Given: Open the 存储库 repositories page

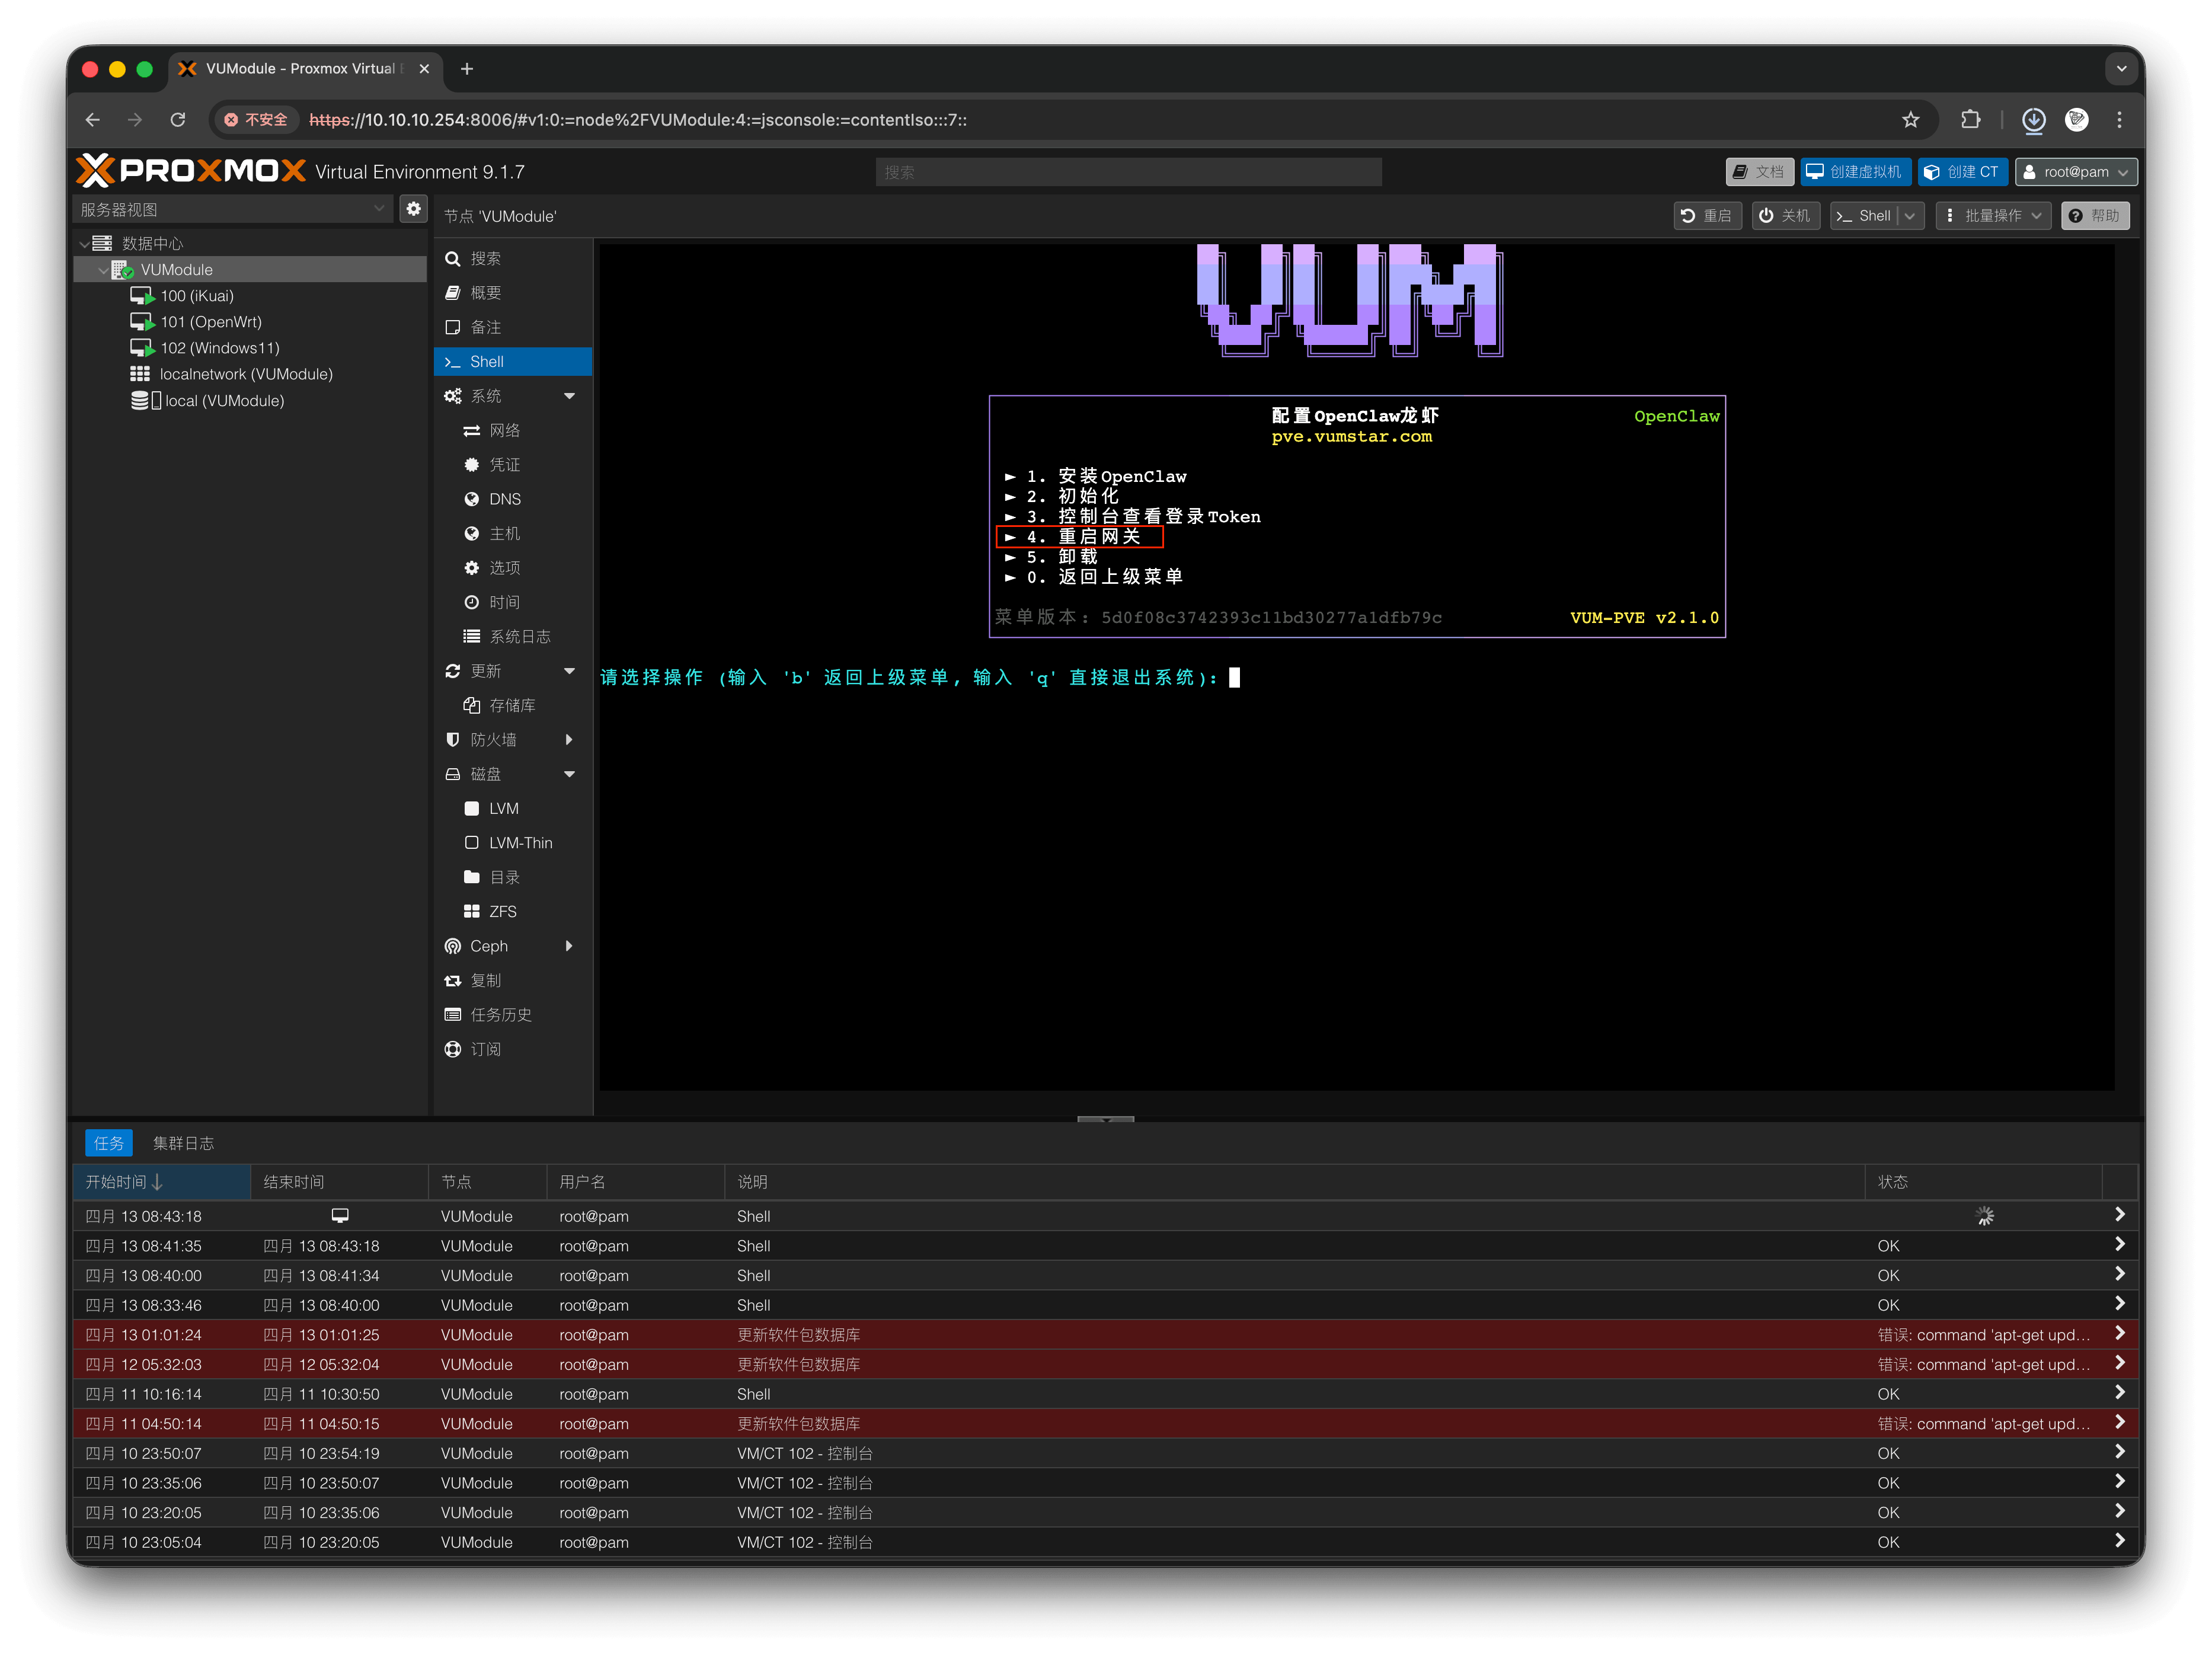Looking at the screenshot, I should pos(513,705).
